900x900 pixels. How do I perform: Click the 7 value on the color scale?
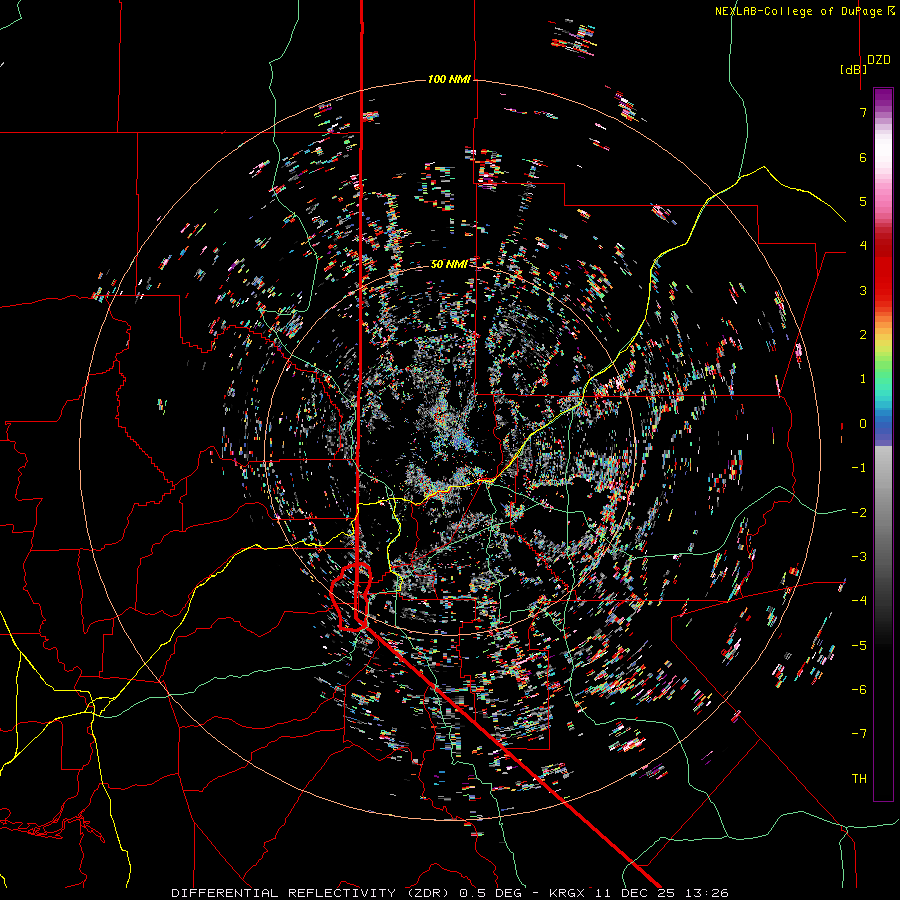click(x=863, y=112)
